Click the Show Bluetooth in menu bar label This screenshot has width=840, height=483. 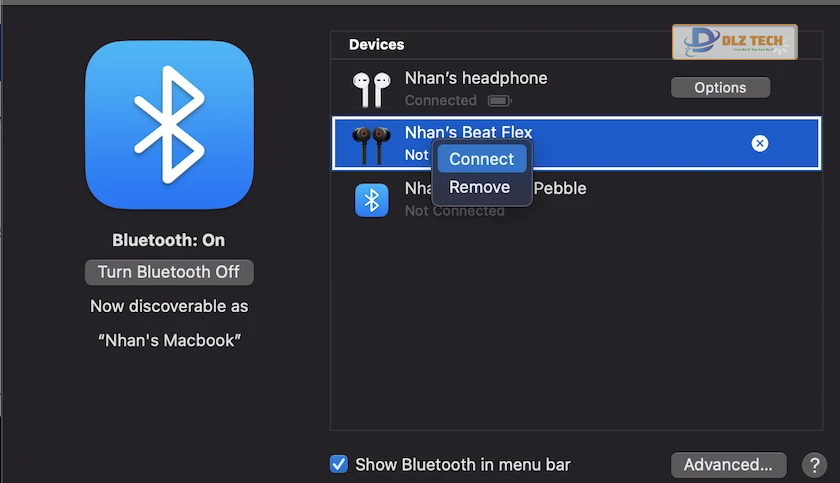[x=463, y=464]
